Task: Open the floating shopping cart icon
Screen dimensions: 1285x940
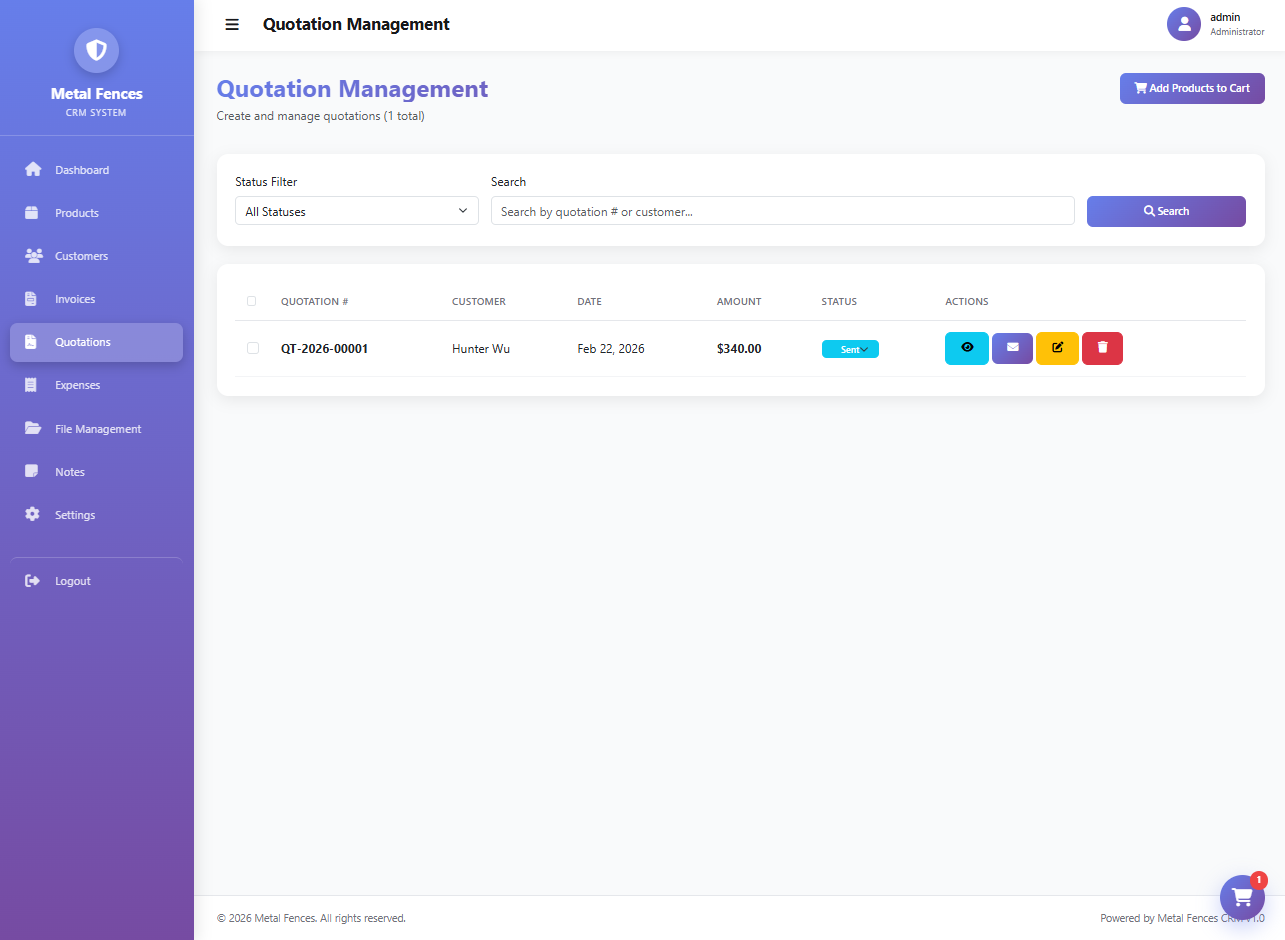Action: [x=1242, y=897]
